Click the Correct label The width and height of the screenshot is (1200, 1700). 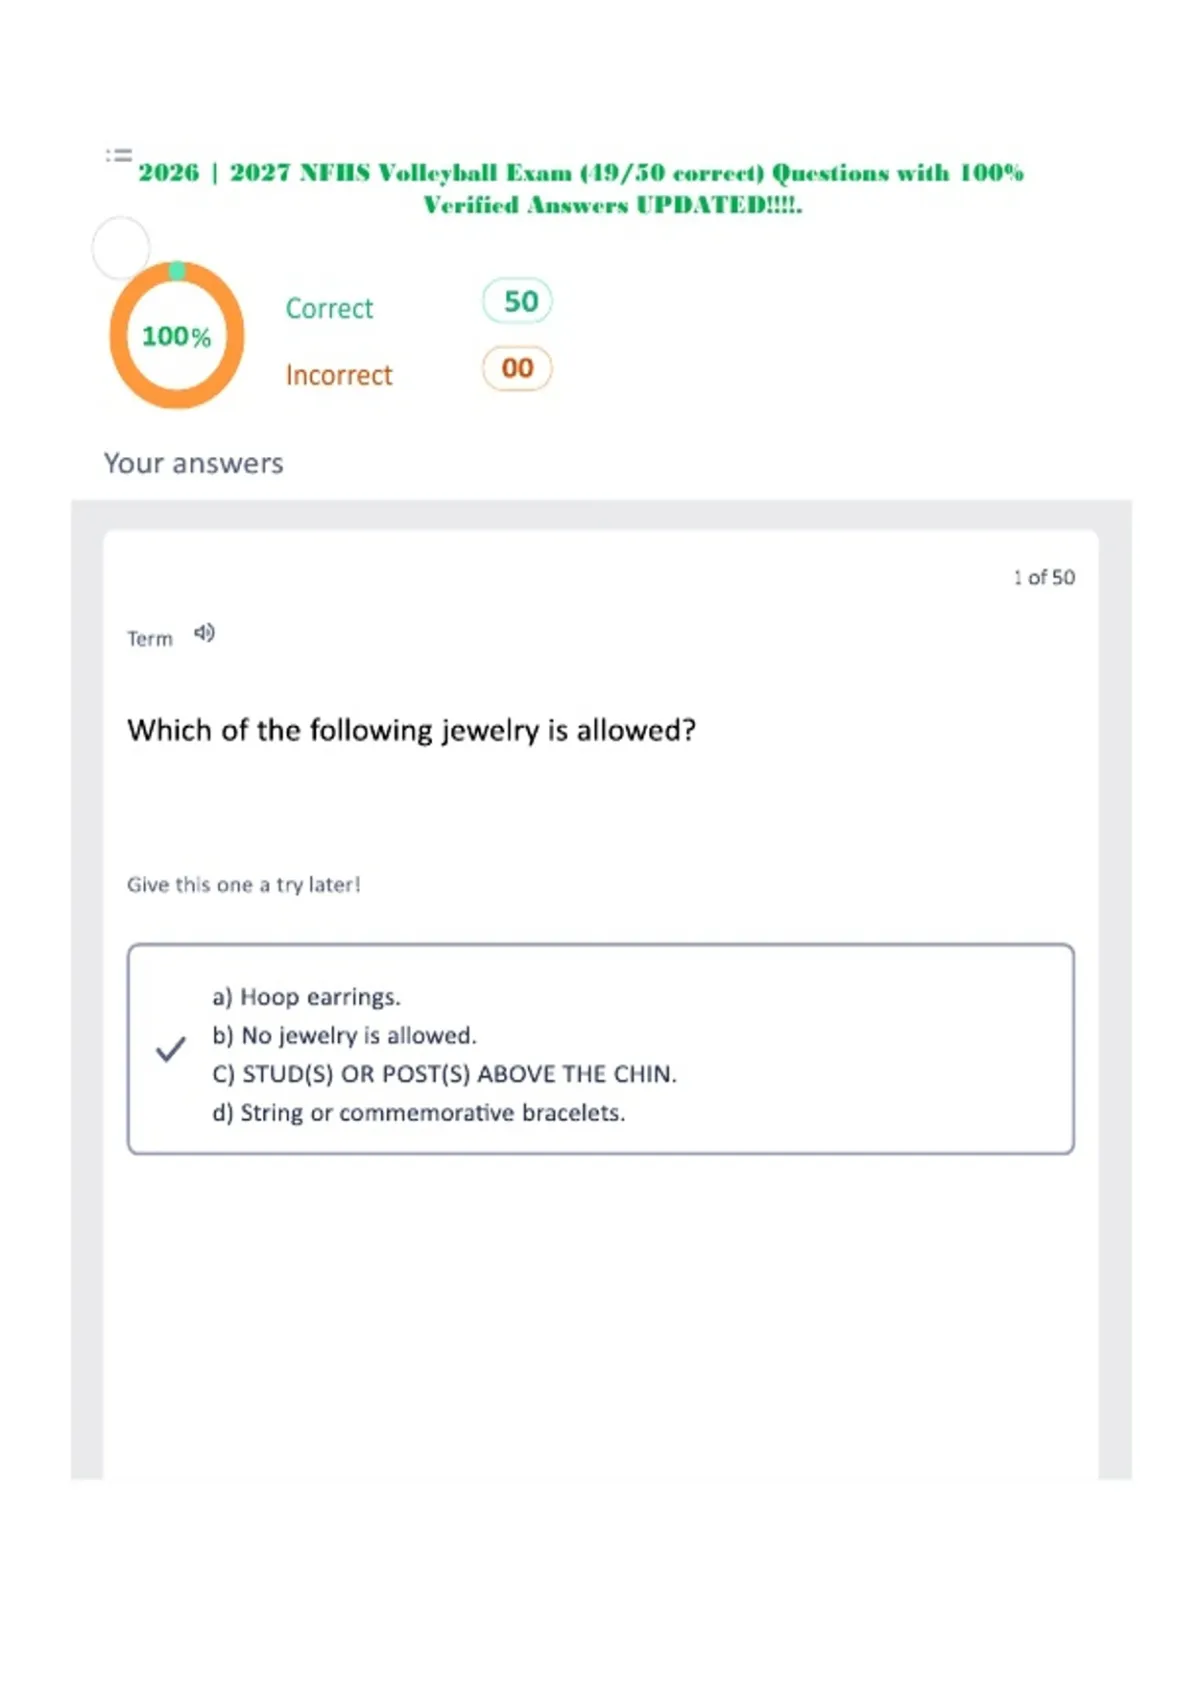[x=329, y=308]
